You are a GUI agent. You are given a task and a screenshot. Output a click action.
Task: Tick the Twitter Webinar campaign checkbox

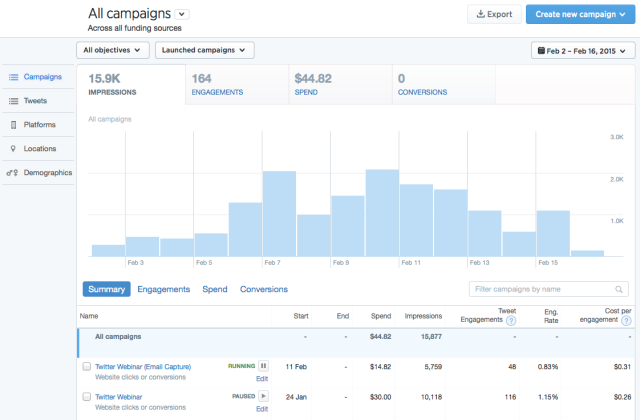pos(87,397)
